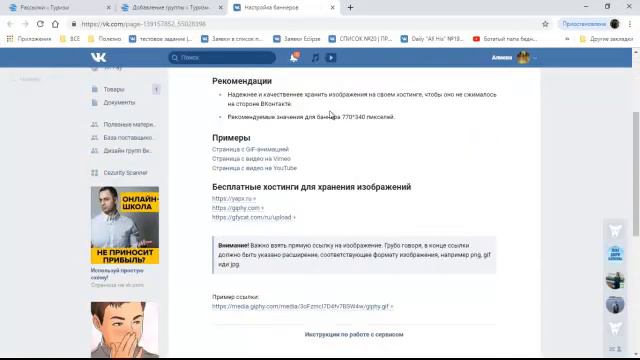Open Инструкция по работе с сервисом

354,334
